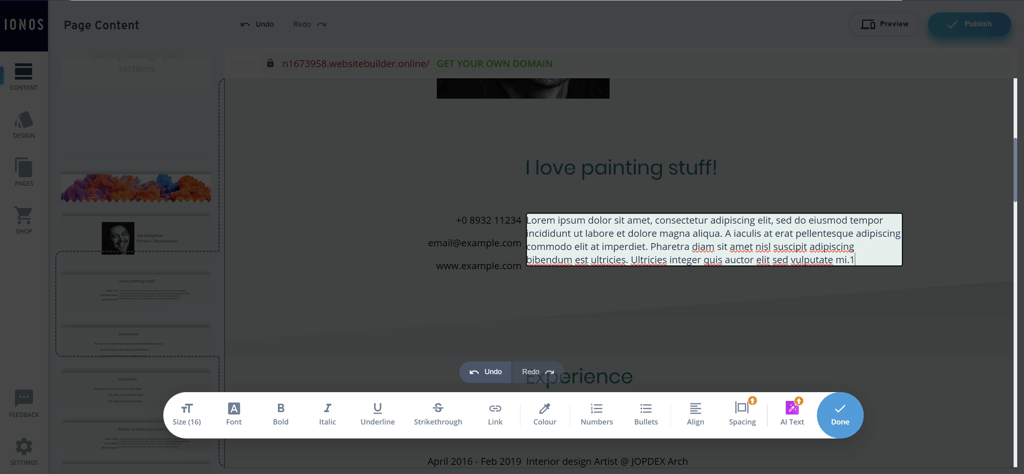Screen dimensions: 1024x474
Task: Toggle Bold formatting
Action: point(281,415)
